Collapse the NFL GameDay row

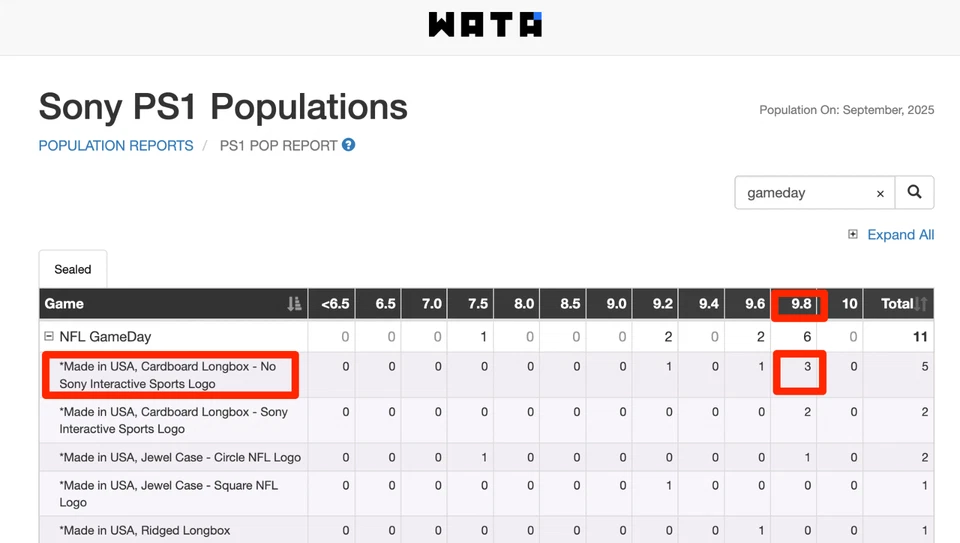pyautogui.click(x=48, y=337)
